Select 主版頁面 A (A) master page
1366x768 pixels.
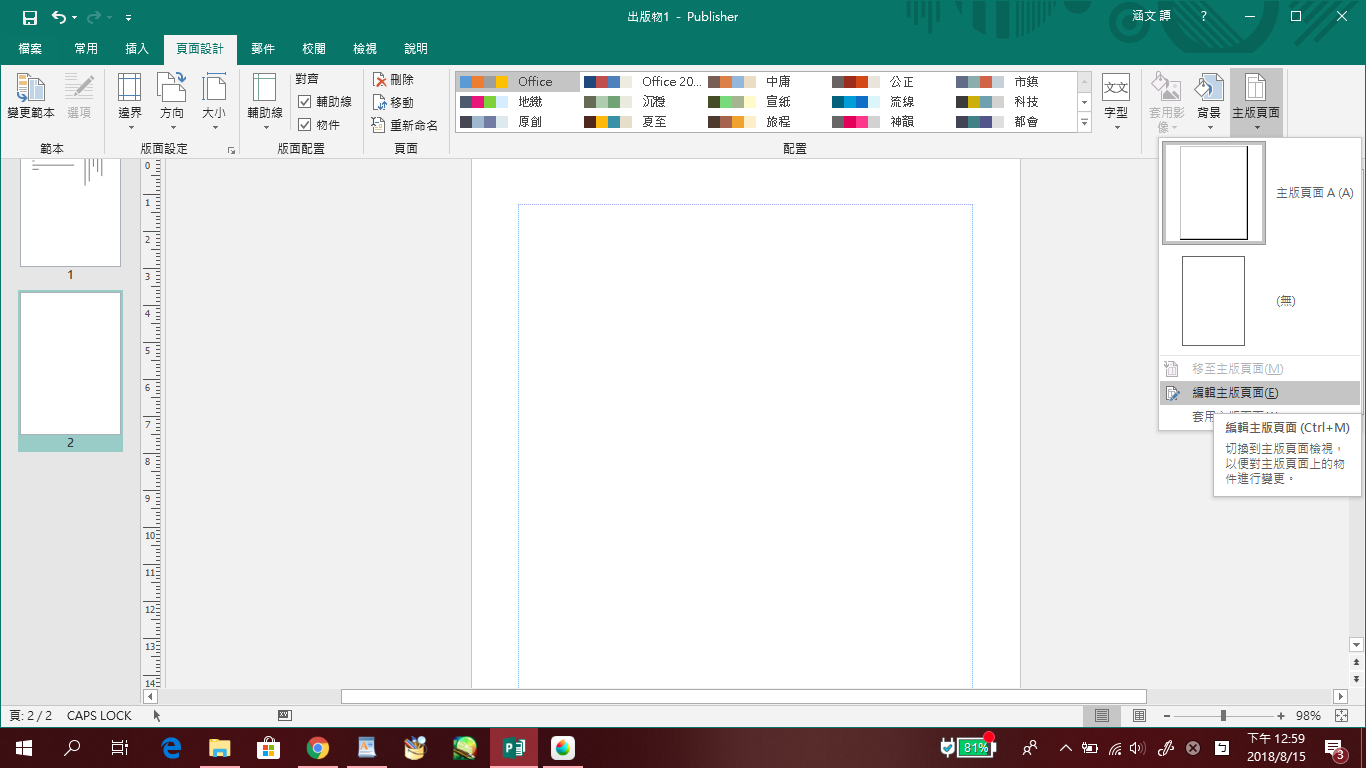click(1214, 193)
